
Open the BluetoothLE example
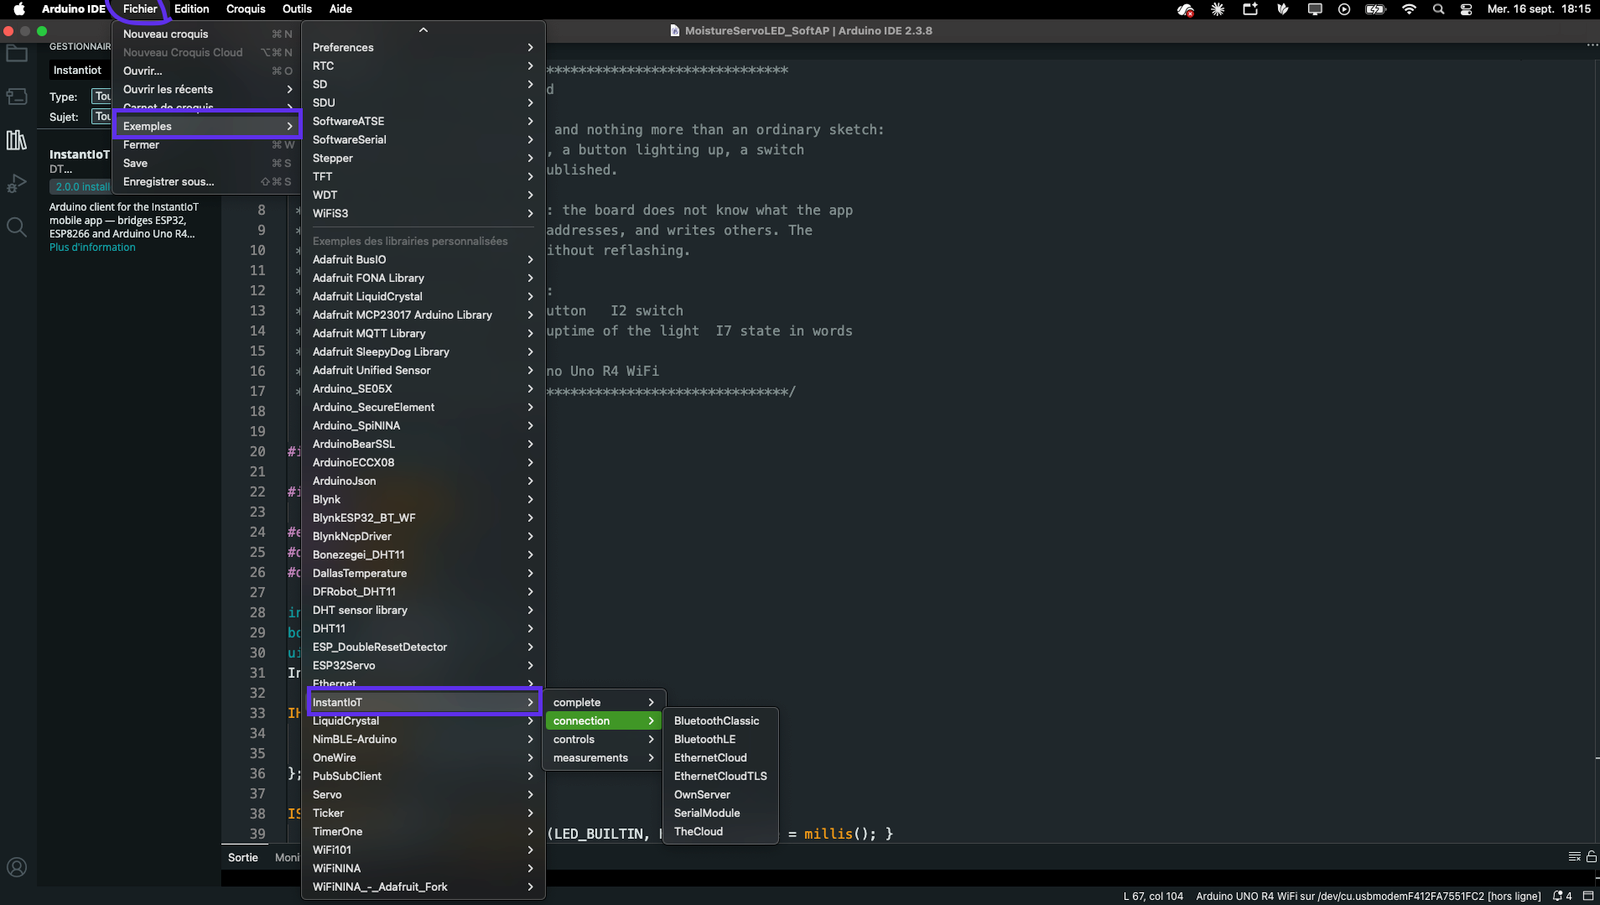point(720,739)
